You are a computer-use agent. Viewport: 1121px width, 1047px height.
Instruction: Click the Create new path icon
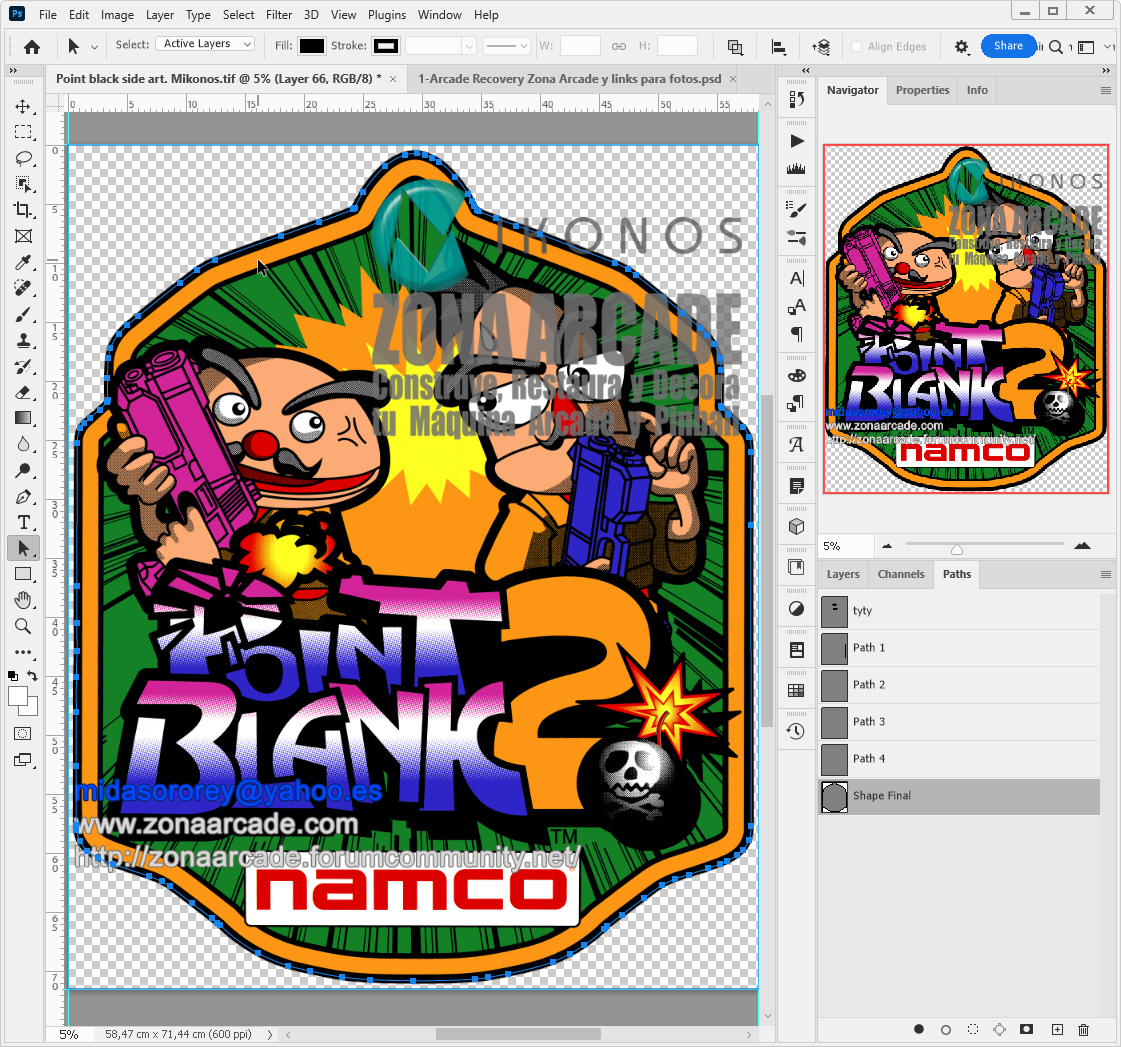[x=1055, y=1029]
